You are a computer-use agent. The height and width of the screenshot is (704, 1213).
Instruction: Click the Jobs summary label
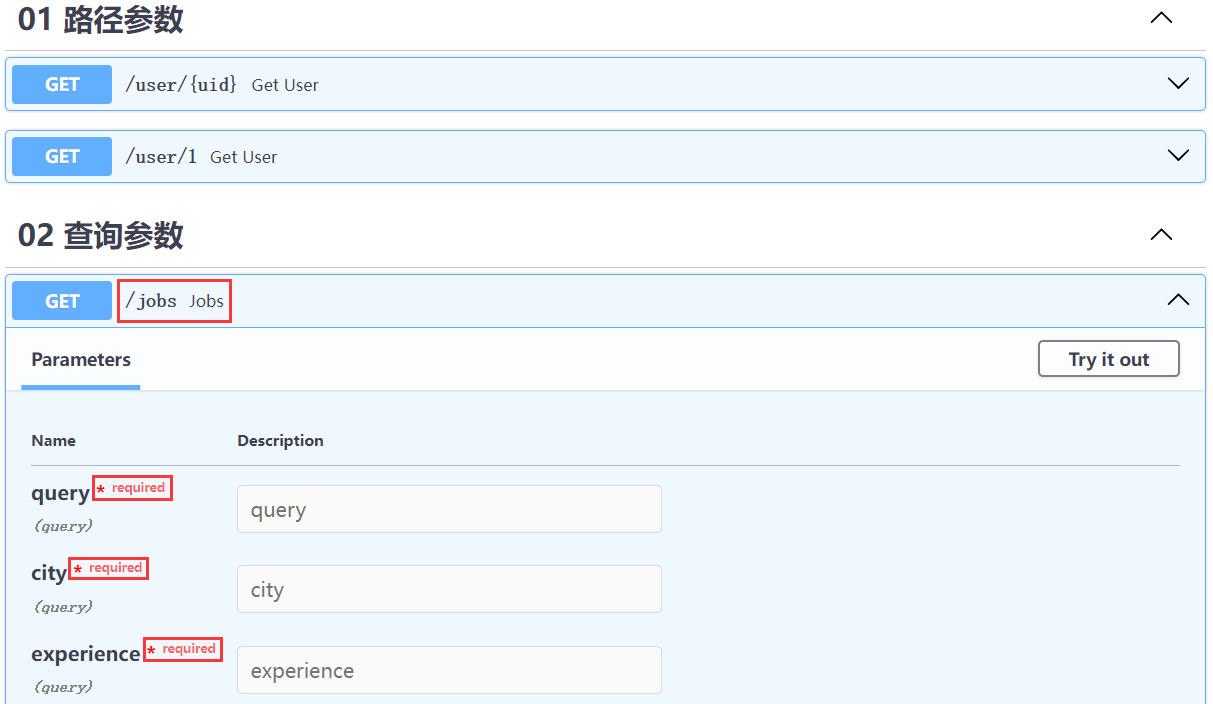tap(207, 301)
